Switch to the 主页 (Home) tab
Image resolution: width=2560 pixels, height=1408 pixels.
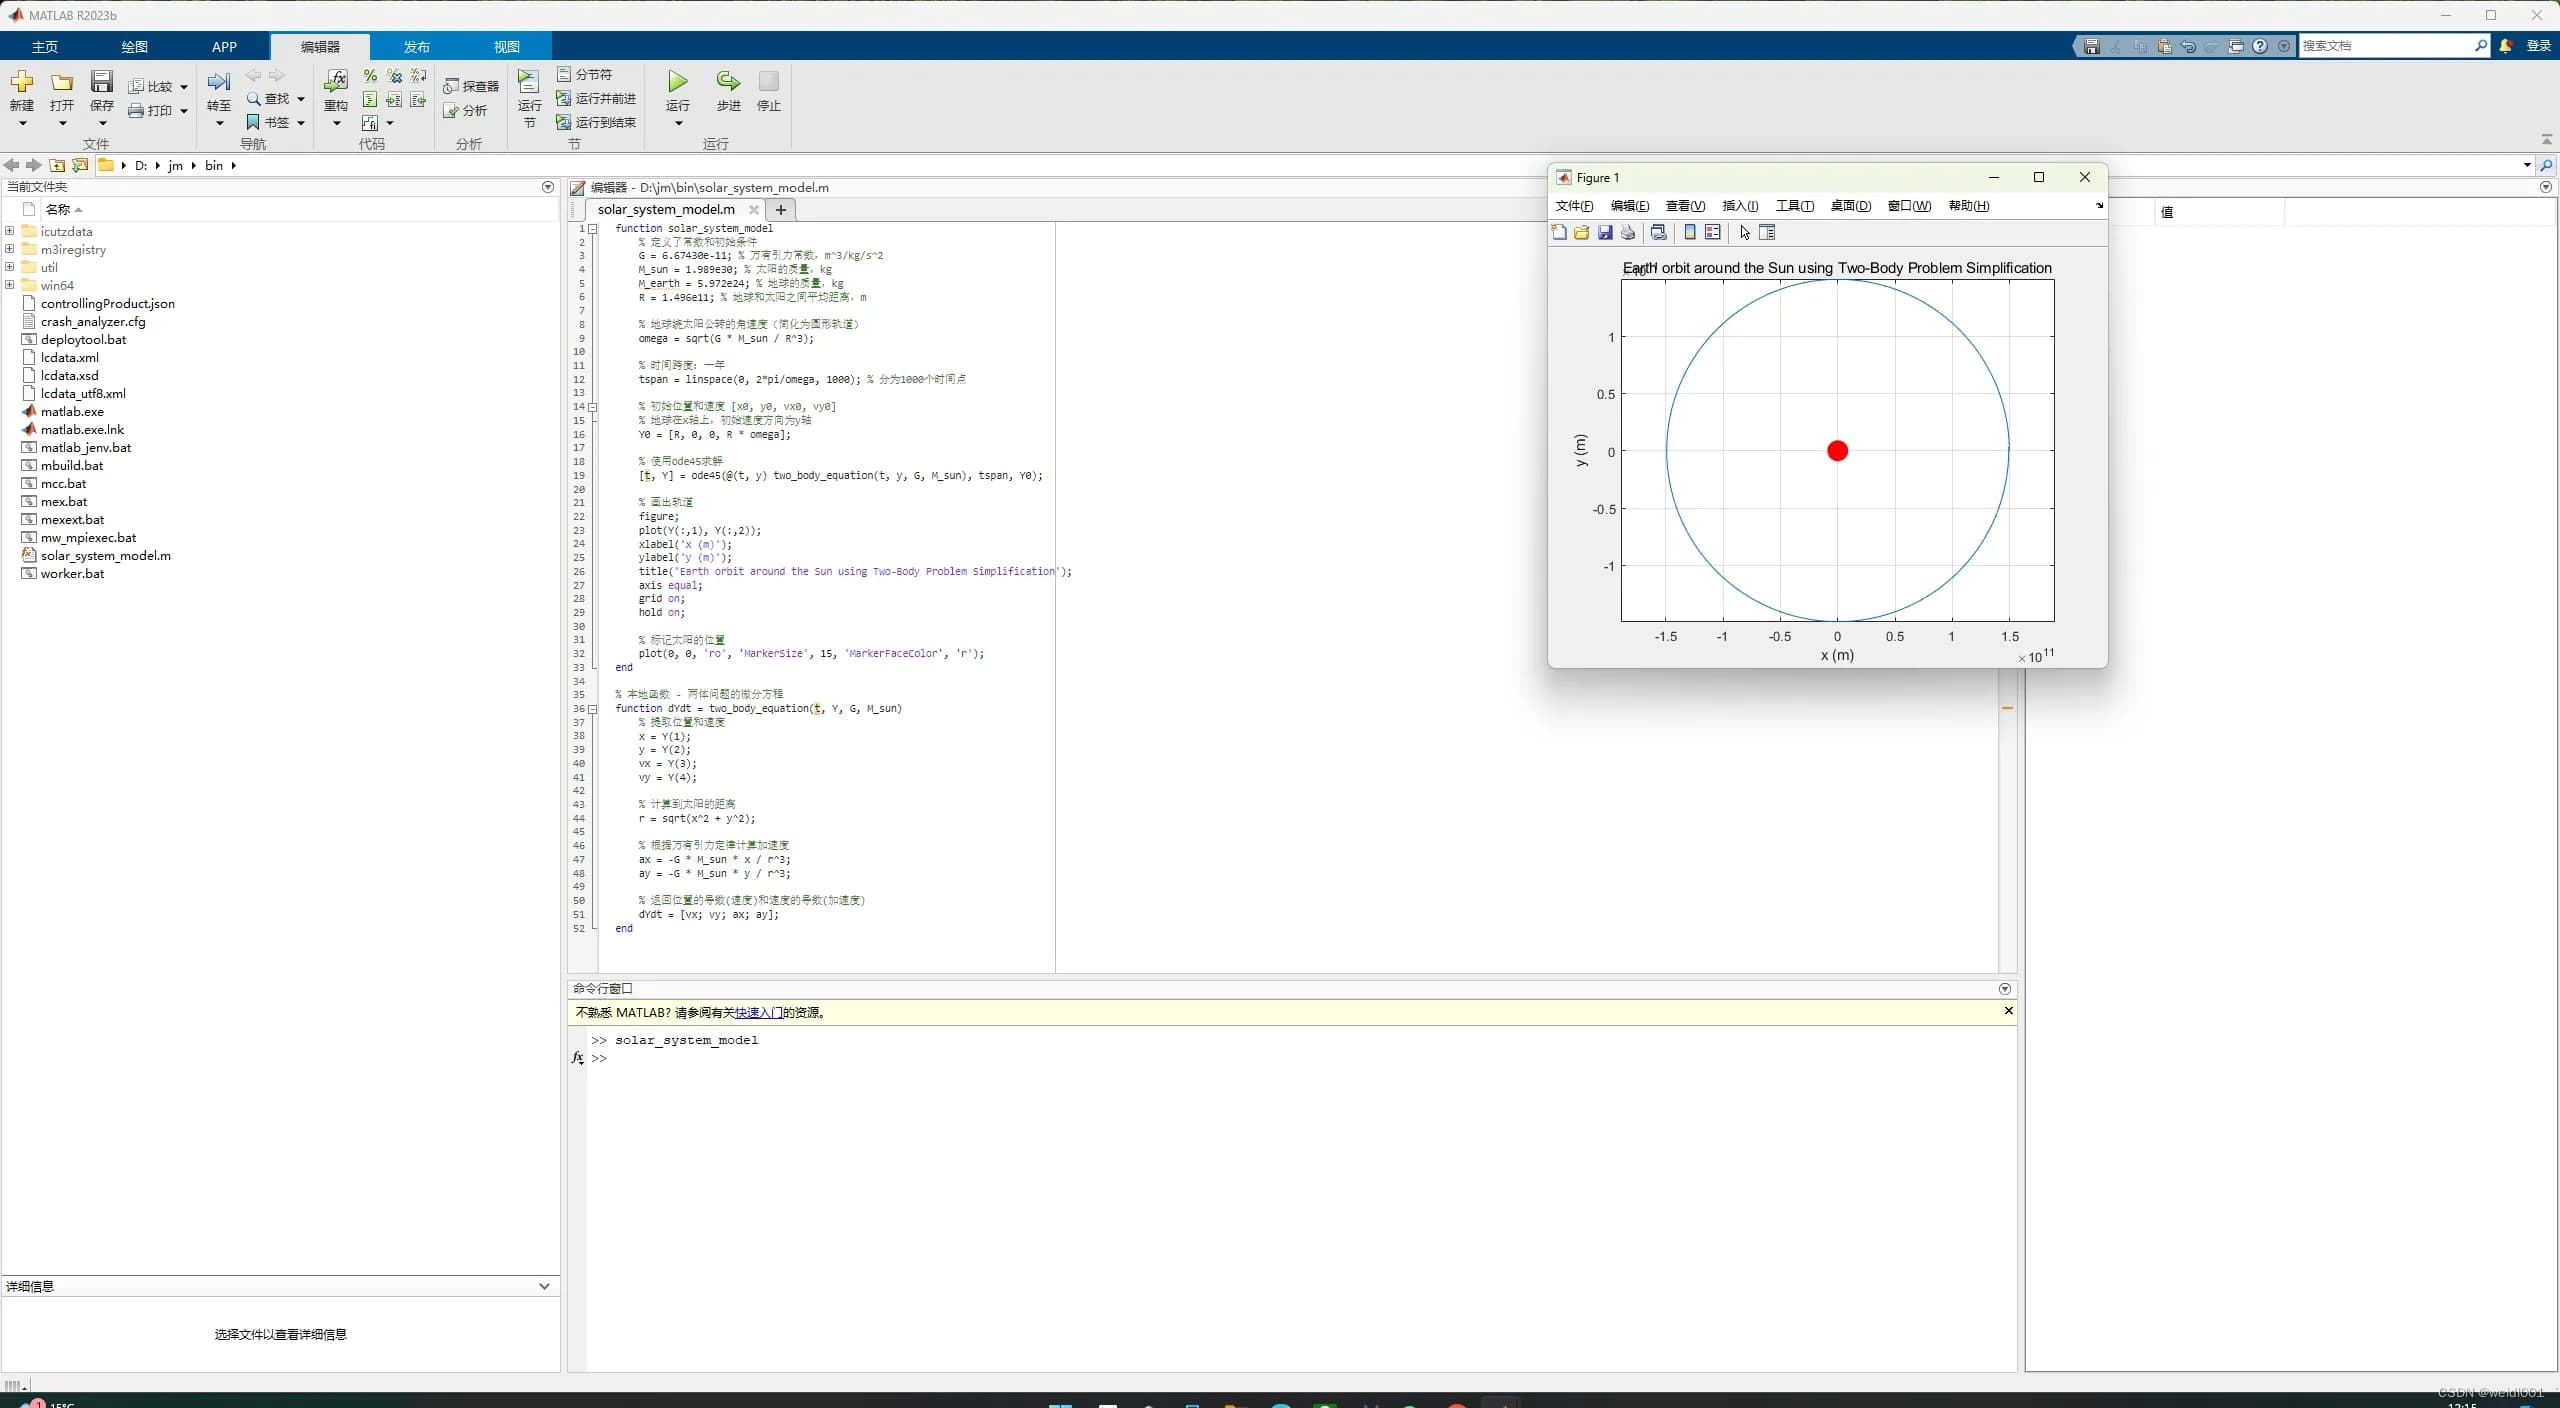coord(45,47)
